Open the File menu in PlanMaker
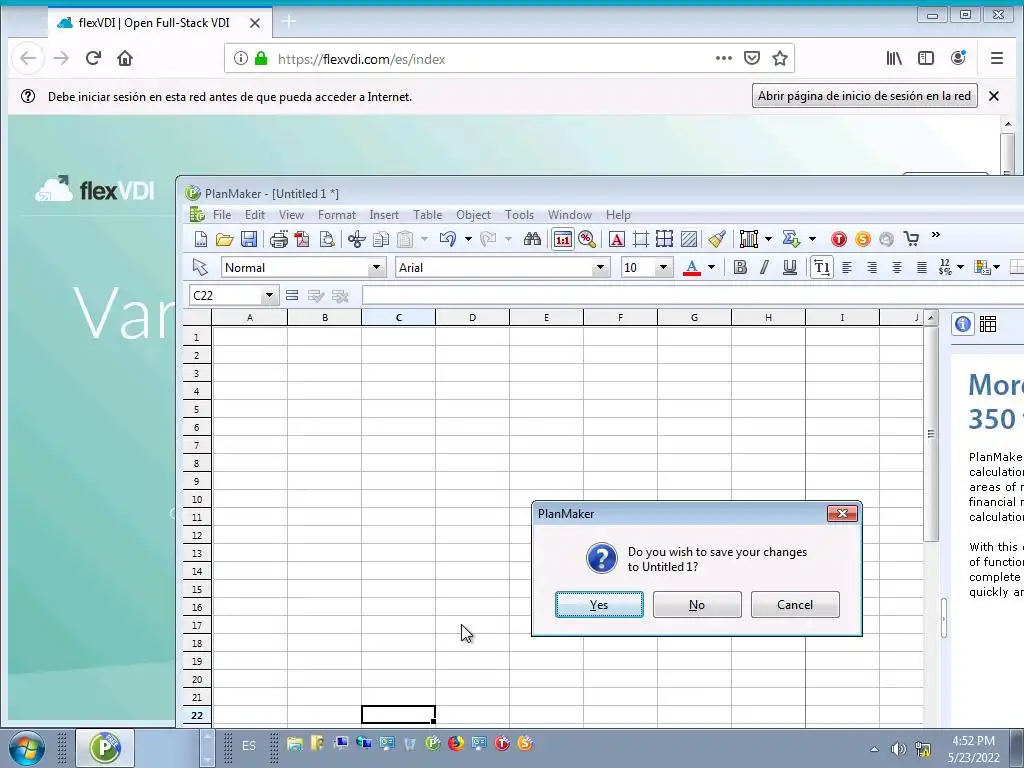 pyautogui.click(x=222, y=215)
